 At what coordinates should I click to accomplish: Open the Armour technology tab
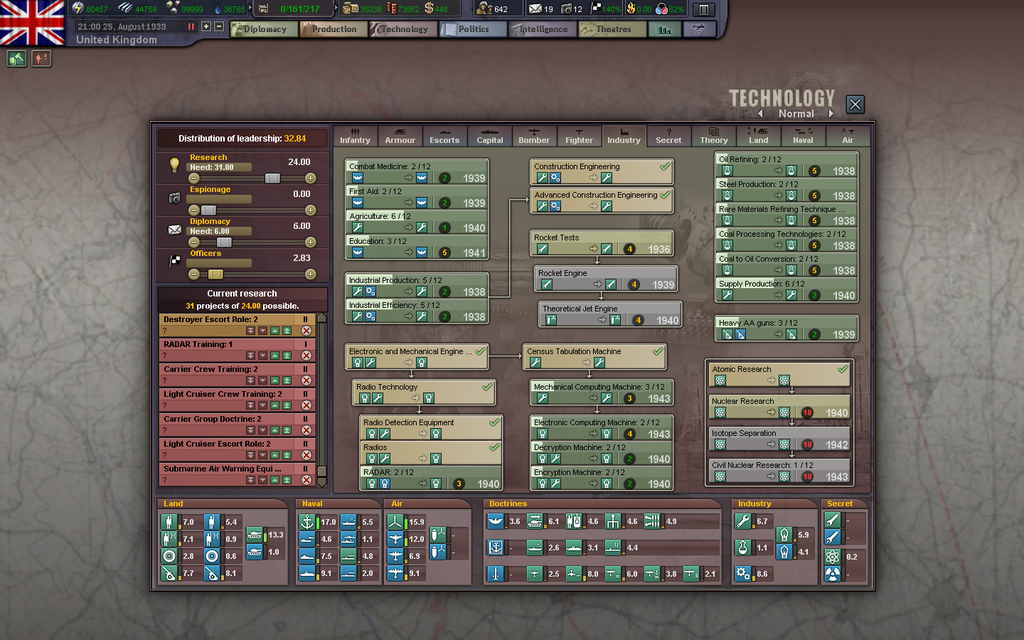pyautogui.click(x=400, y=136)
